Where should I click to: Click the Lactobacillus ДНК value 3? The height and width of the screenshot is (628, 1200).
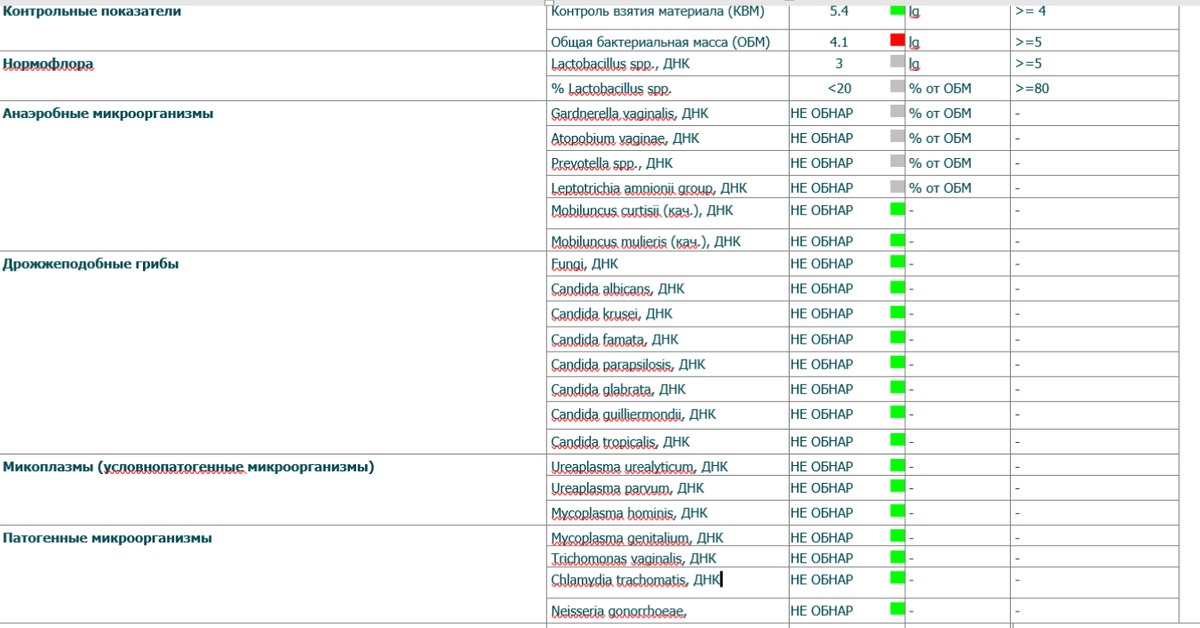click(839, 63)
